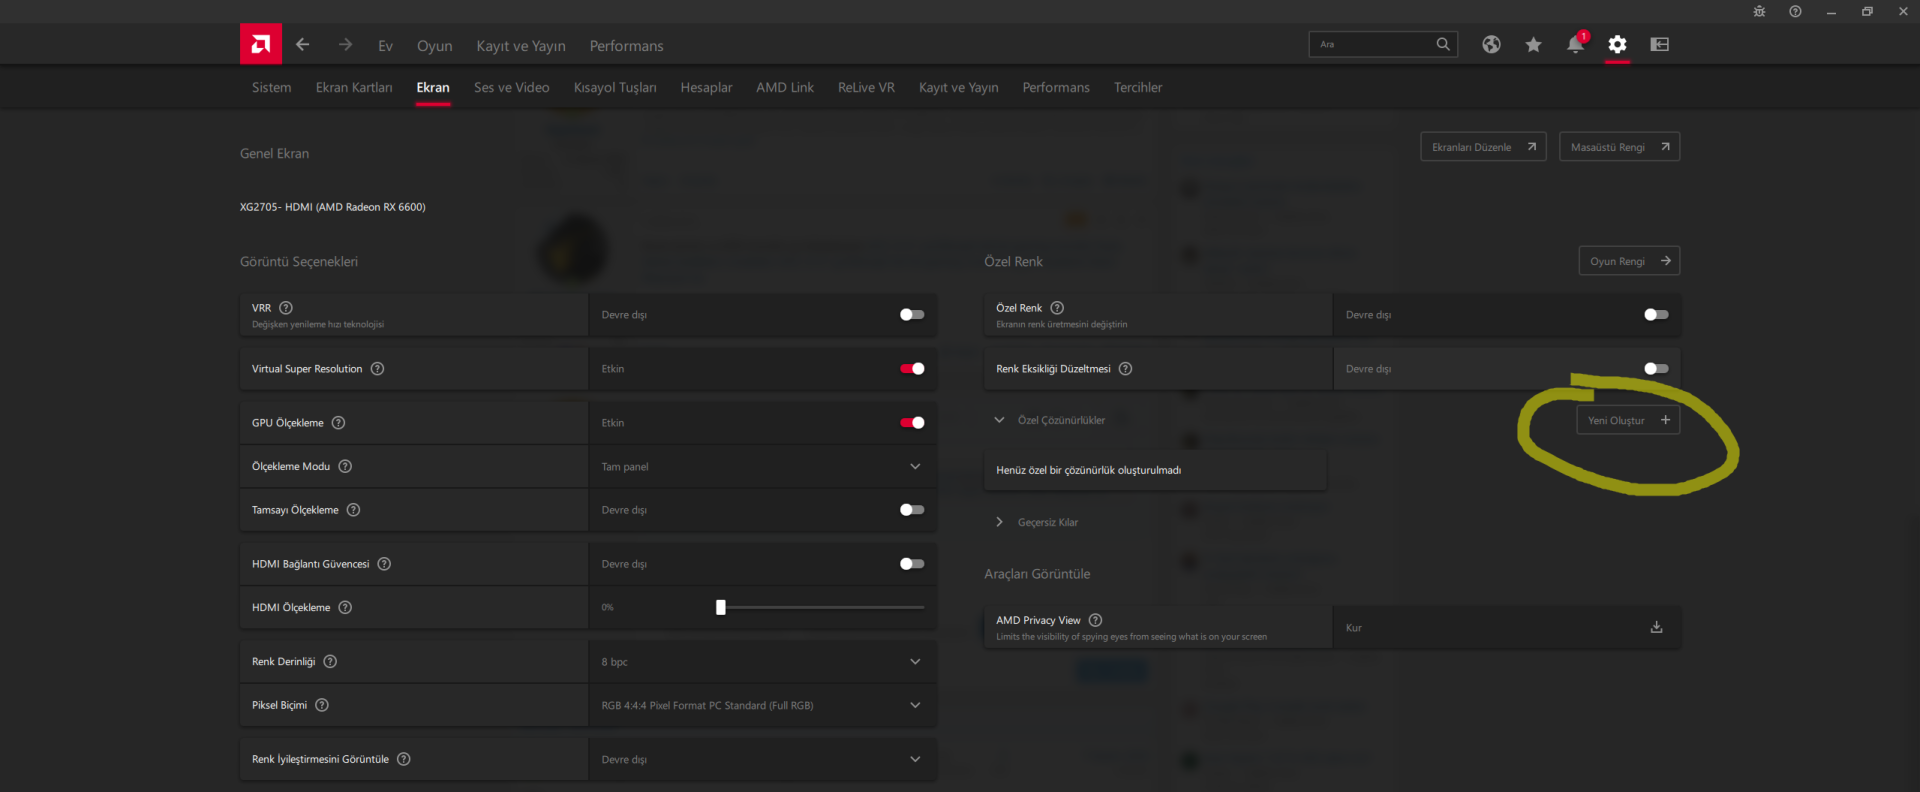Show help info for Virtual Super Resolution
The width and height of the screenshot is (1920, 792).
377,369
